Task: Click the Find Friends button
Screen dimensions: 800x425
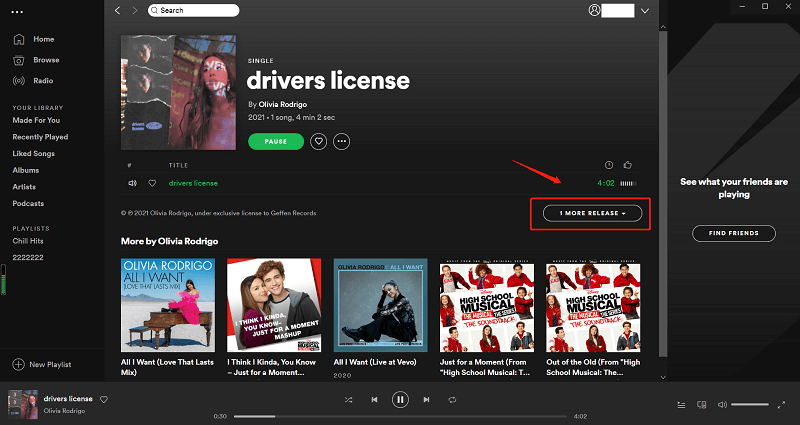Action: (734, 233)
